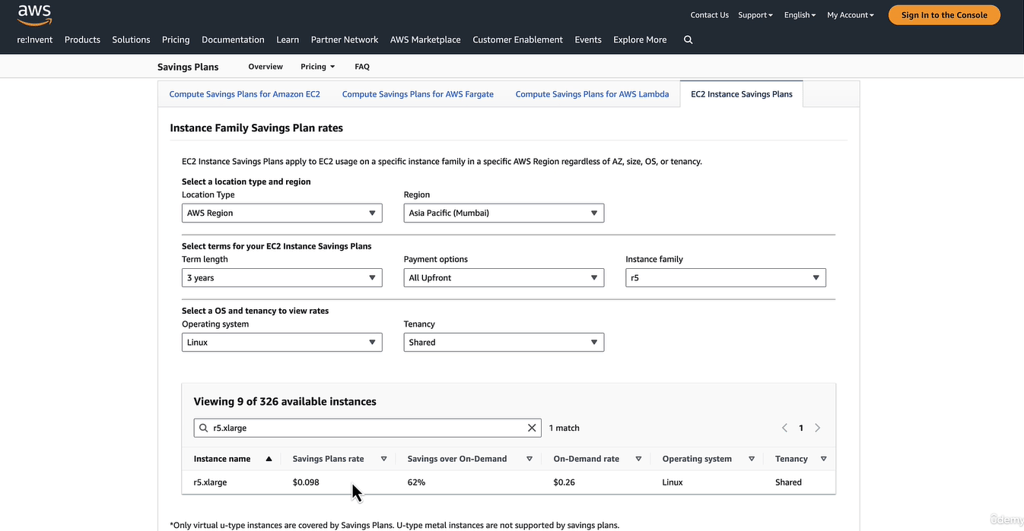The width and height of the screenshot is (1024, 531).
Task: Click the r5.xlarge instance name cell
Action: click(210, 482)
